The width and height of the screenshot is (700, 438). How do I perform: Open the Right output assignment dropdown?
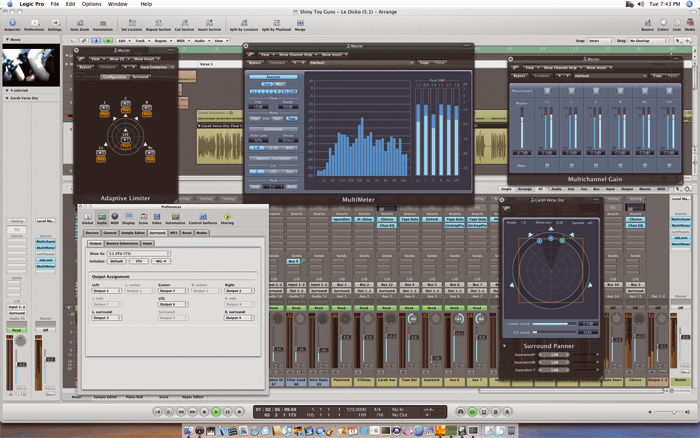[239, 291]
